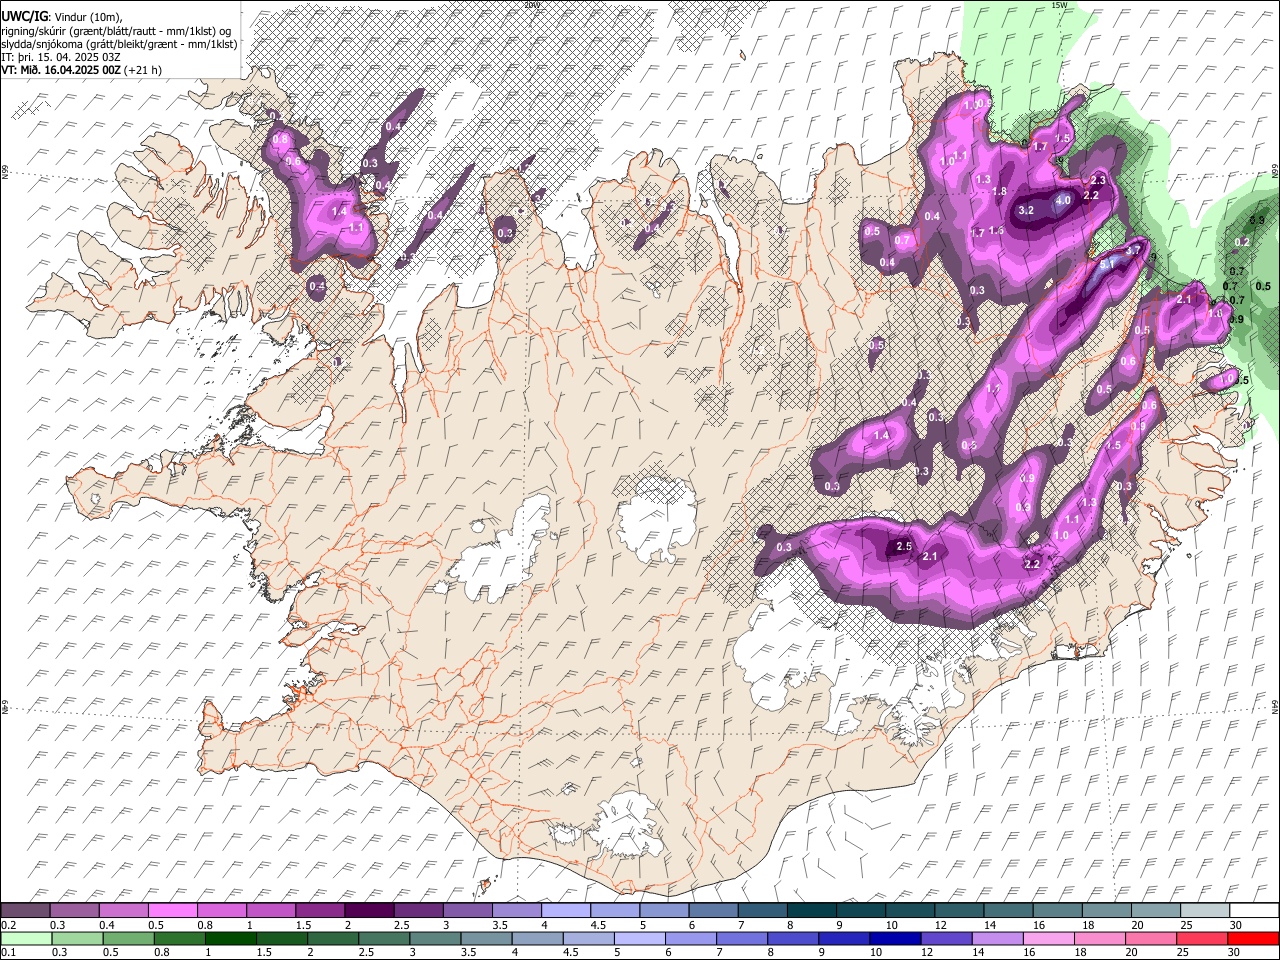Click the 2.5 snowfall value on the map
Viewport: 1280px width, 960px height.
click(904, 546)
